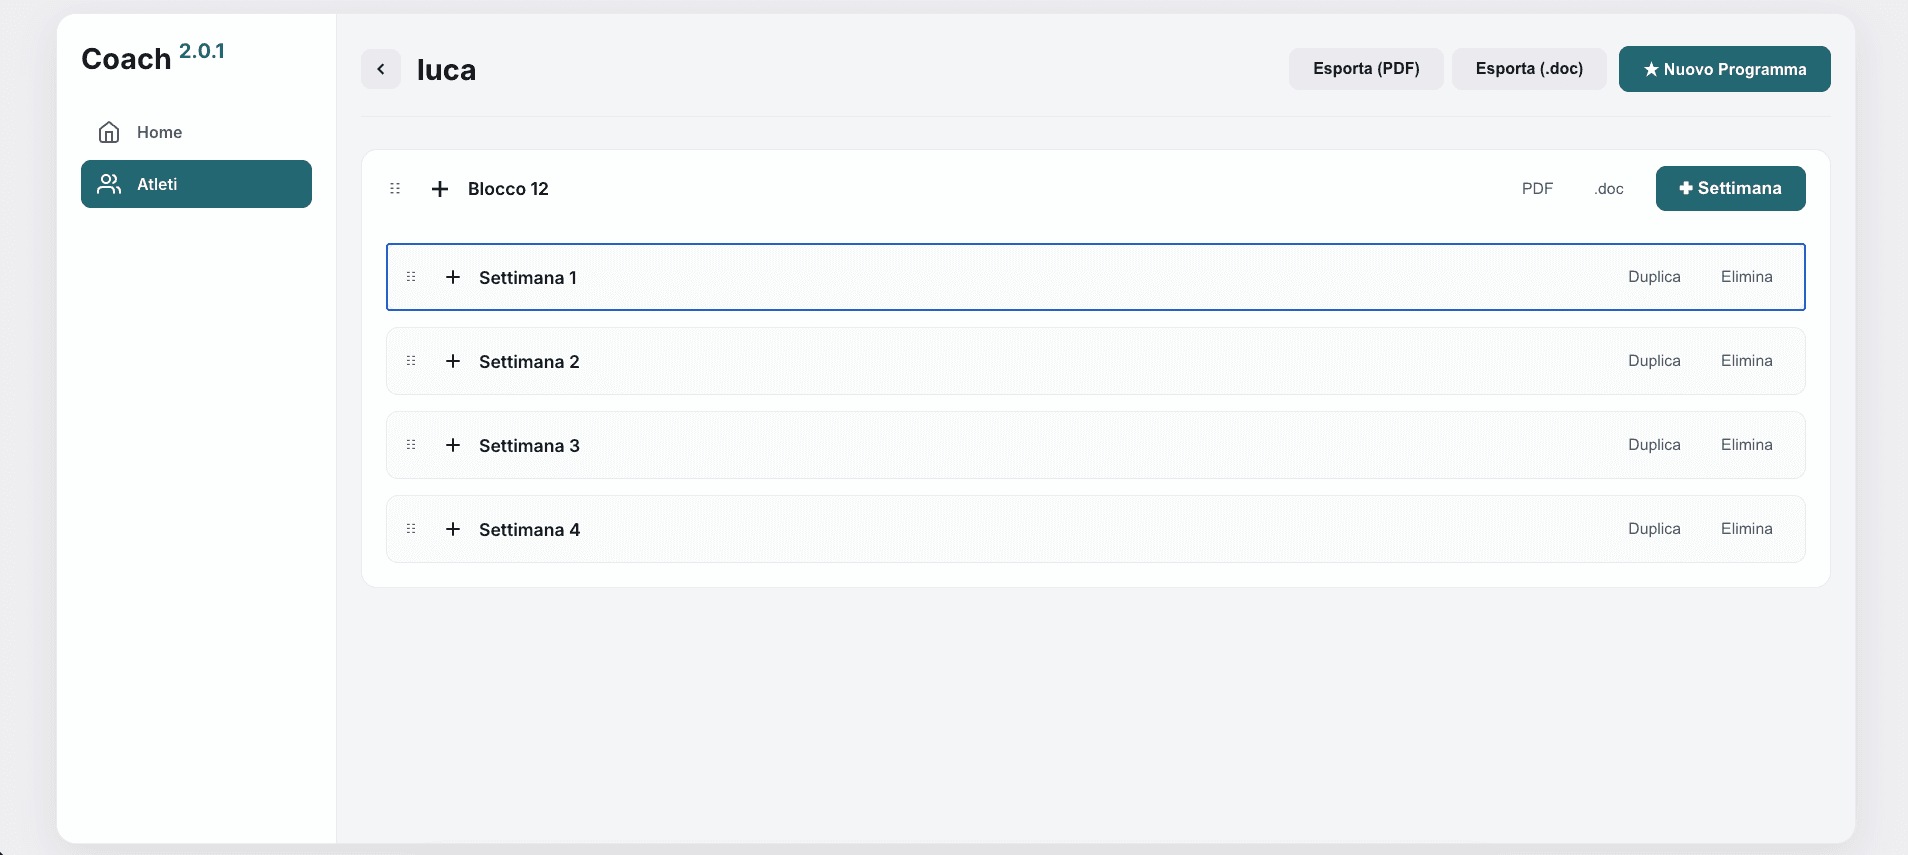Click the drag handle of Settimana 3

pos(411,445)
